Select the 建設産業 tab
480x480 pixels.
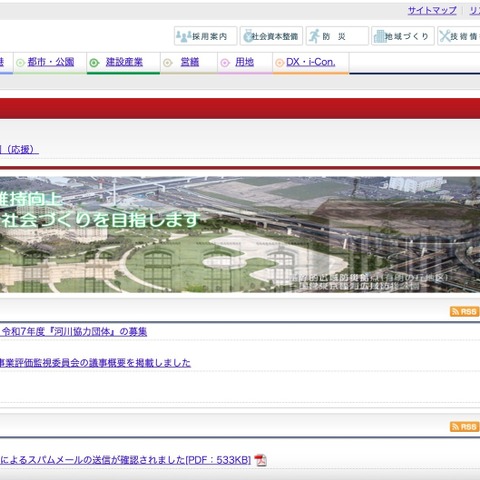124,62
